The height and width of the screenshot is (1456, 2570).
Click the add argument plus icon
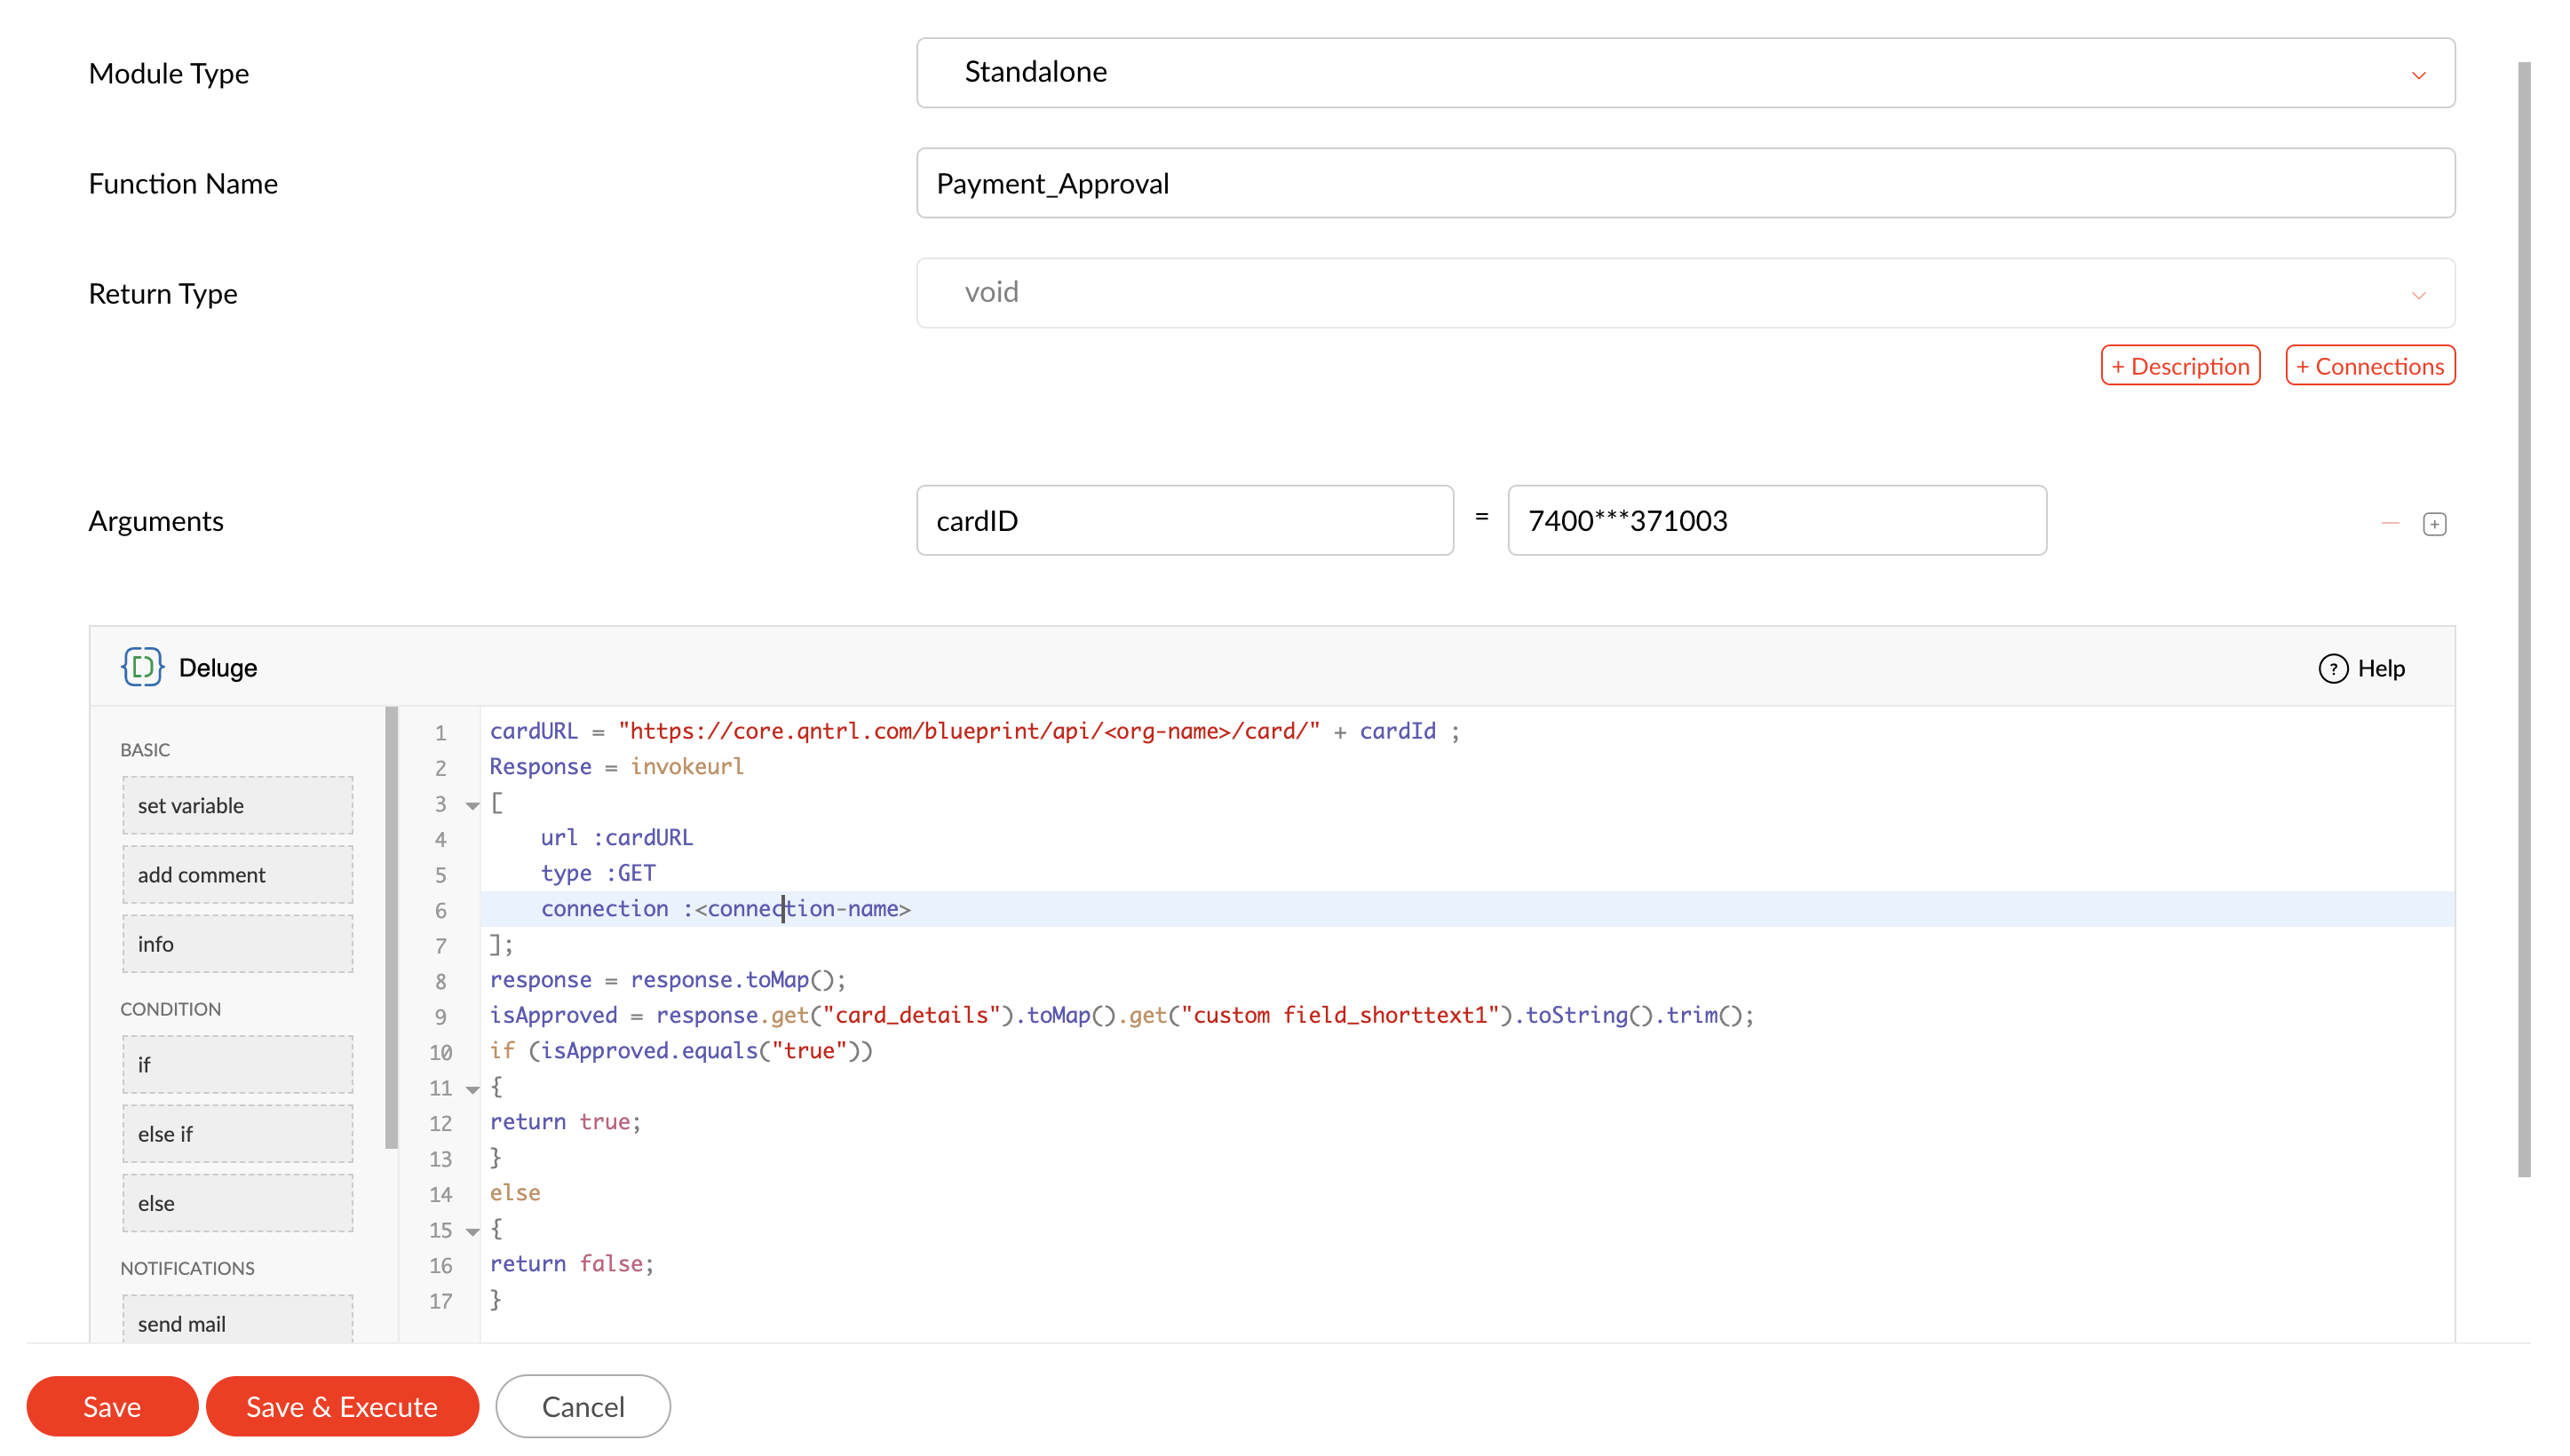(2434, 524)
